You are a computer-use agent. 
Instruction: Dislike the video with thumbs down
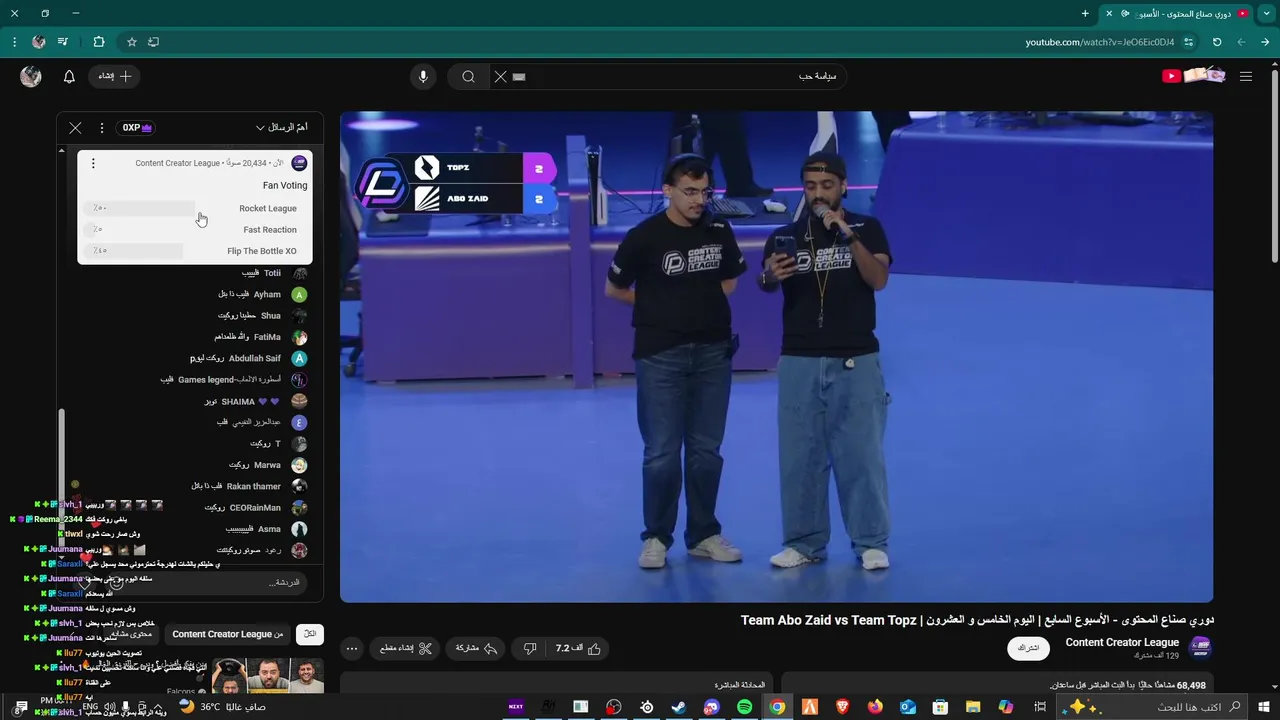[x=530, y=648]
